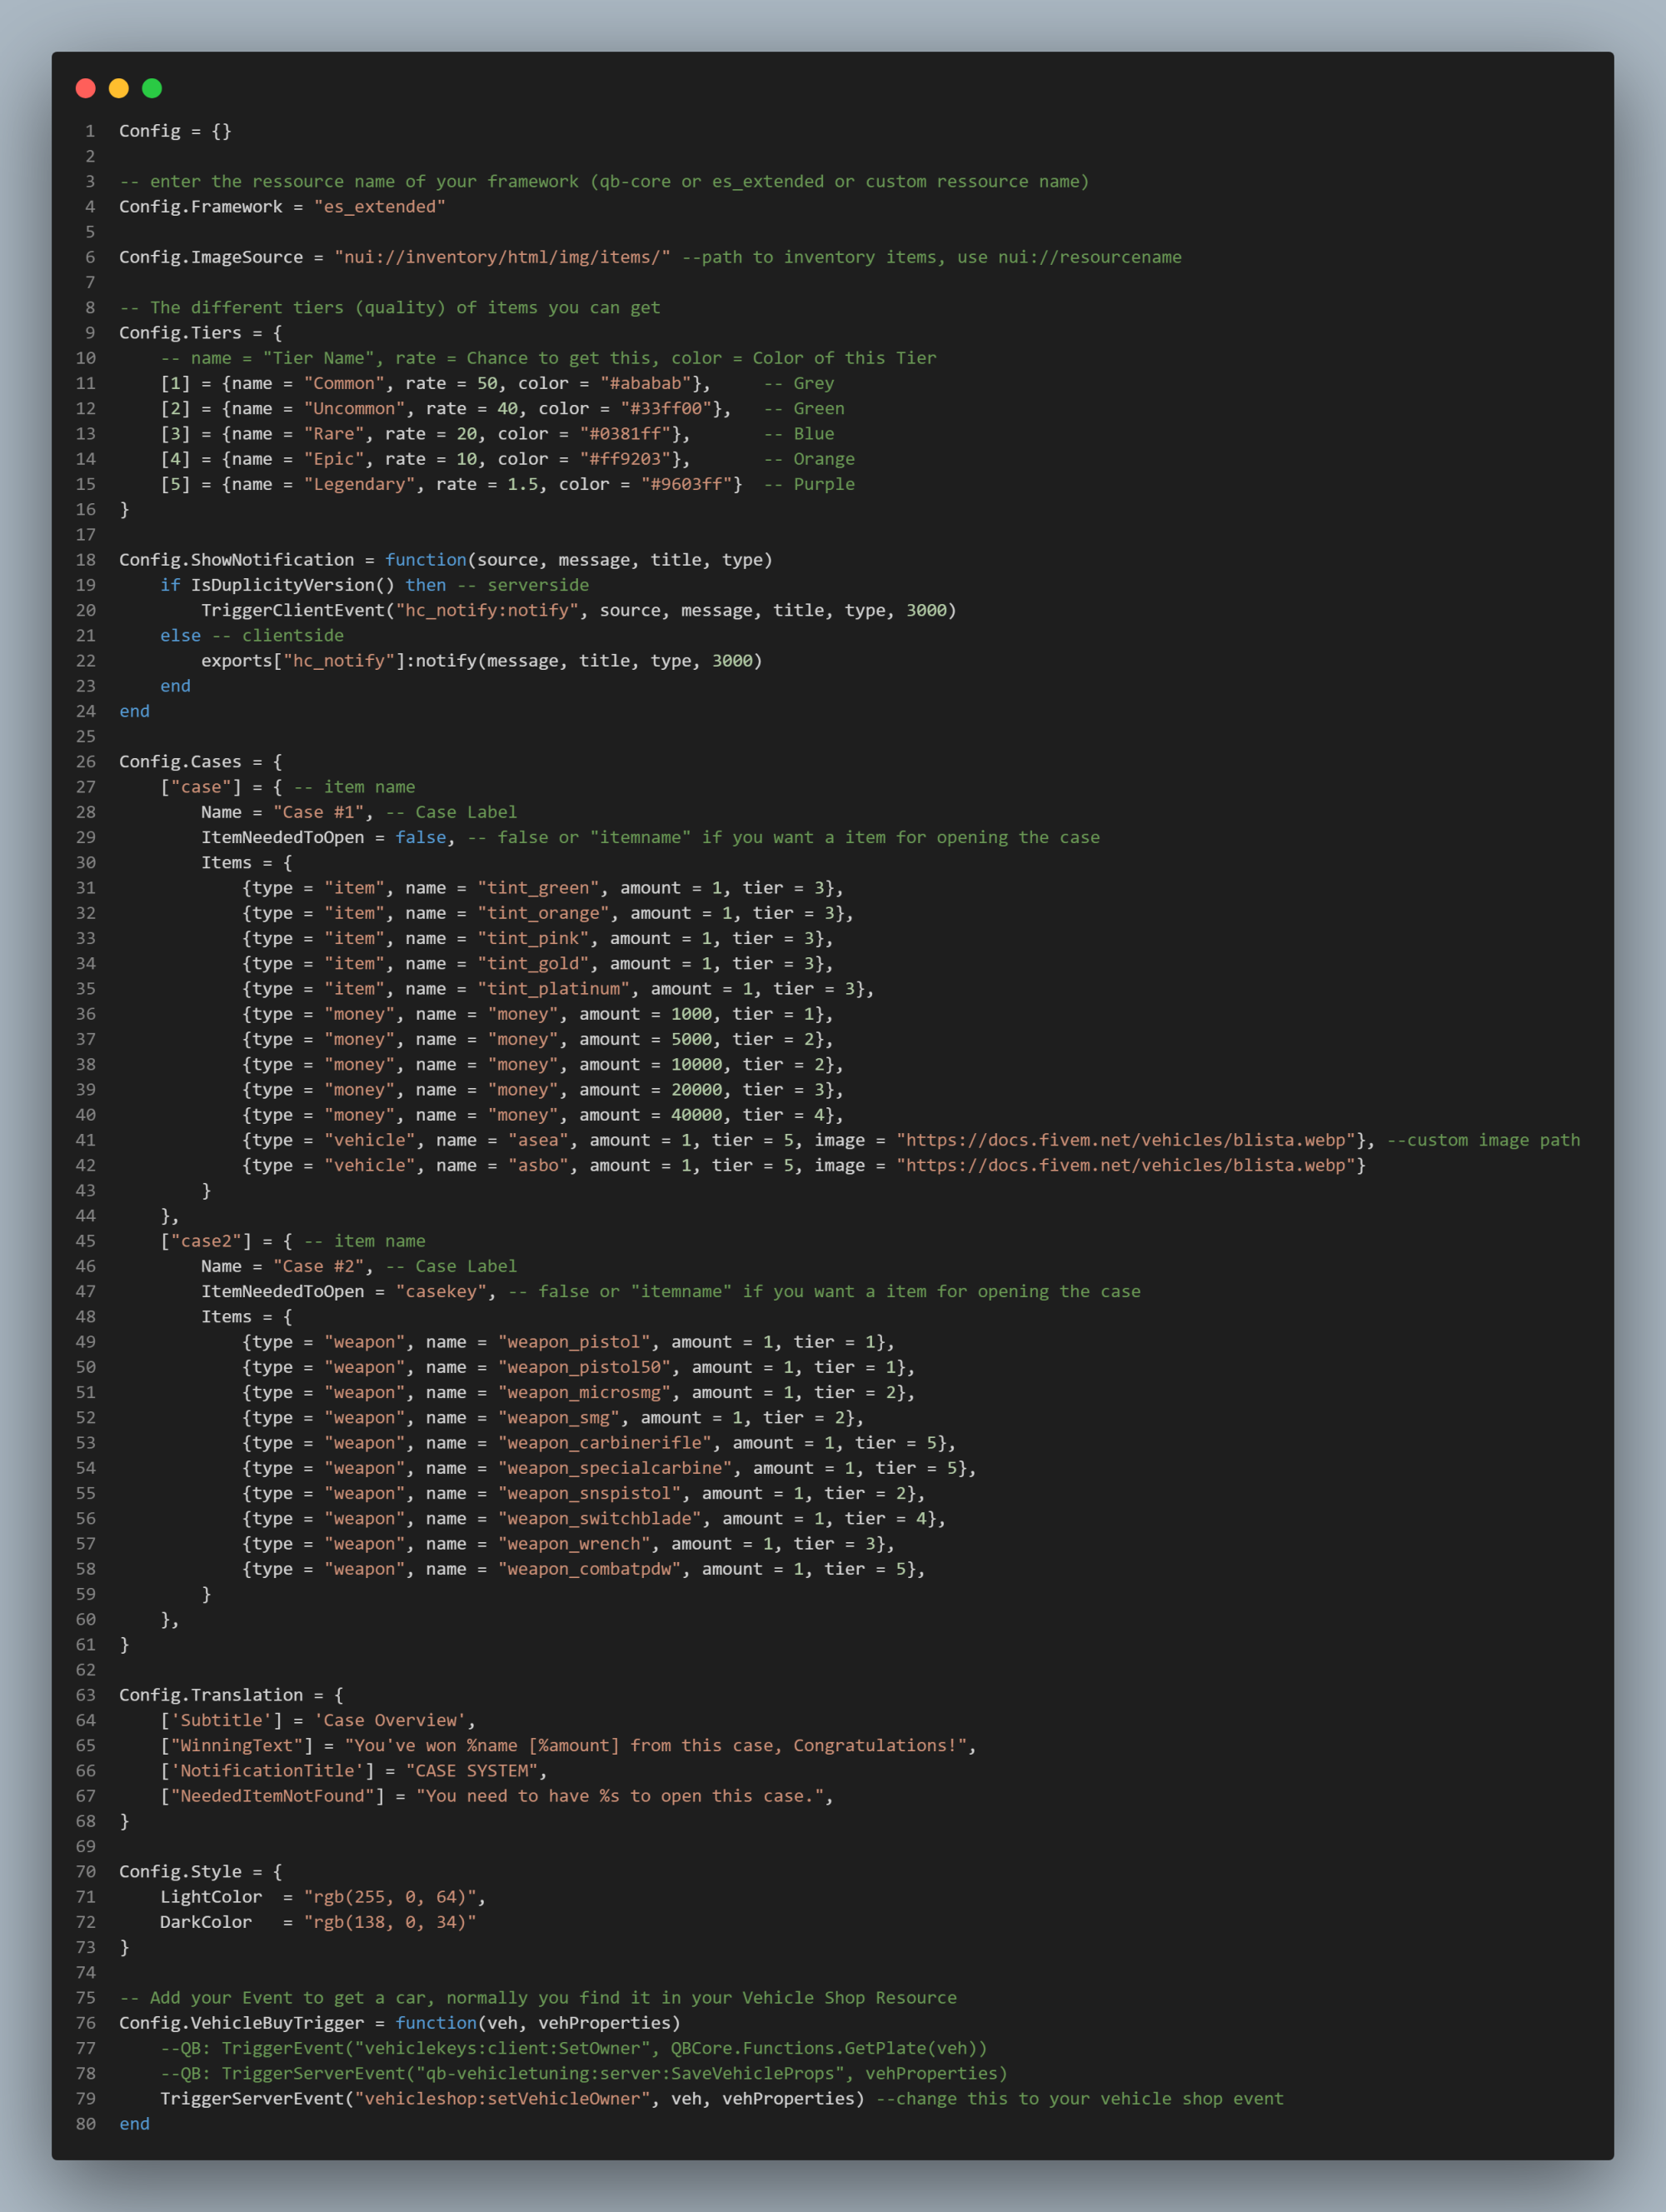Click the function keyword in Config.ShowNotification
Viewport: 1666px width, 2212px height.
(426, 560)
